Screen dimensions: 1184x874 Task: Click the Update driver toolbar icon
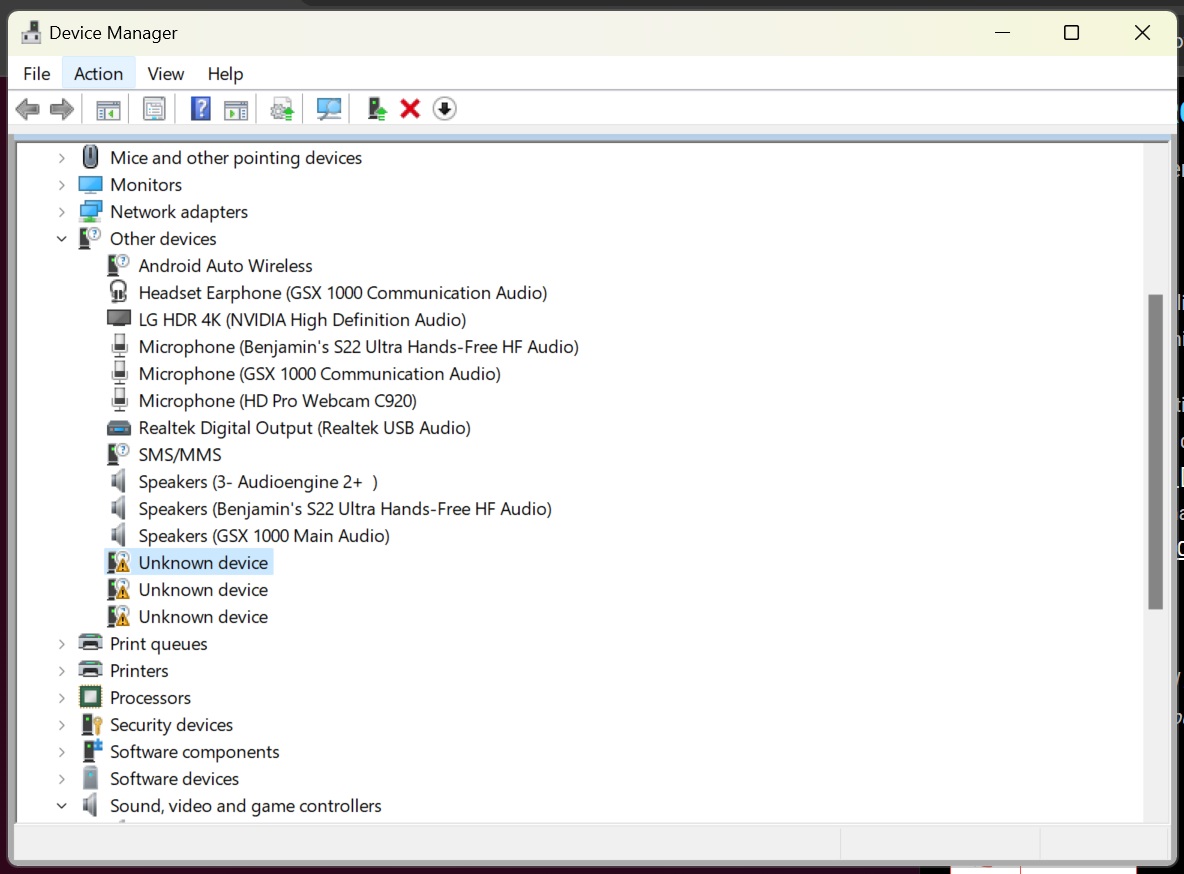pyautogui.click(x=281, y=108)
